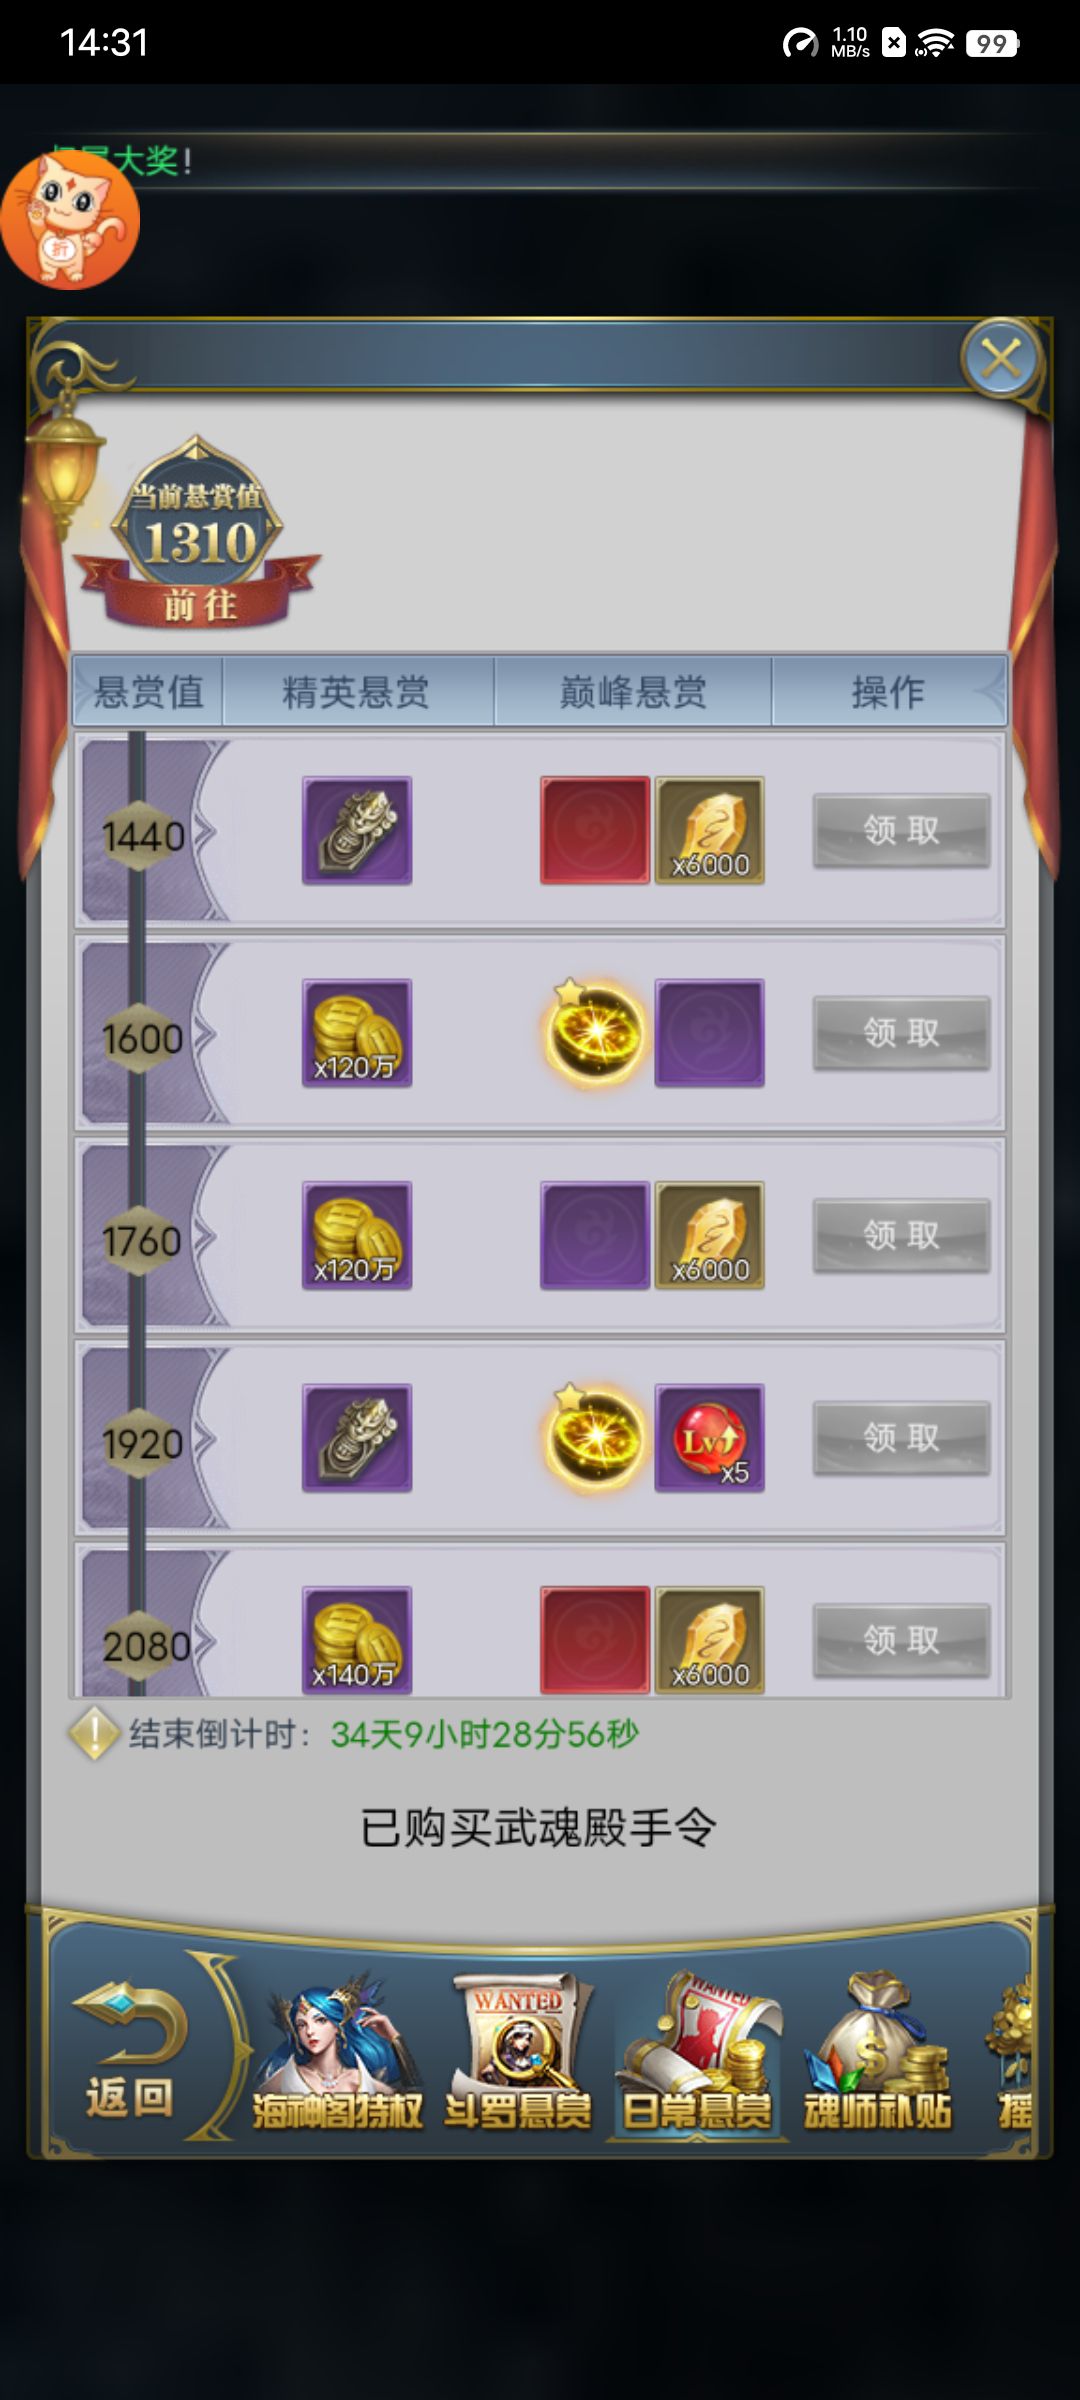Tap the x120万 gold coins in 1600 row
The width and height of the screenshot is (1080, 2400).
357,1033
